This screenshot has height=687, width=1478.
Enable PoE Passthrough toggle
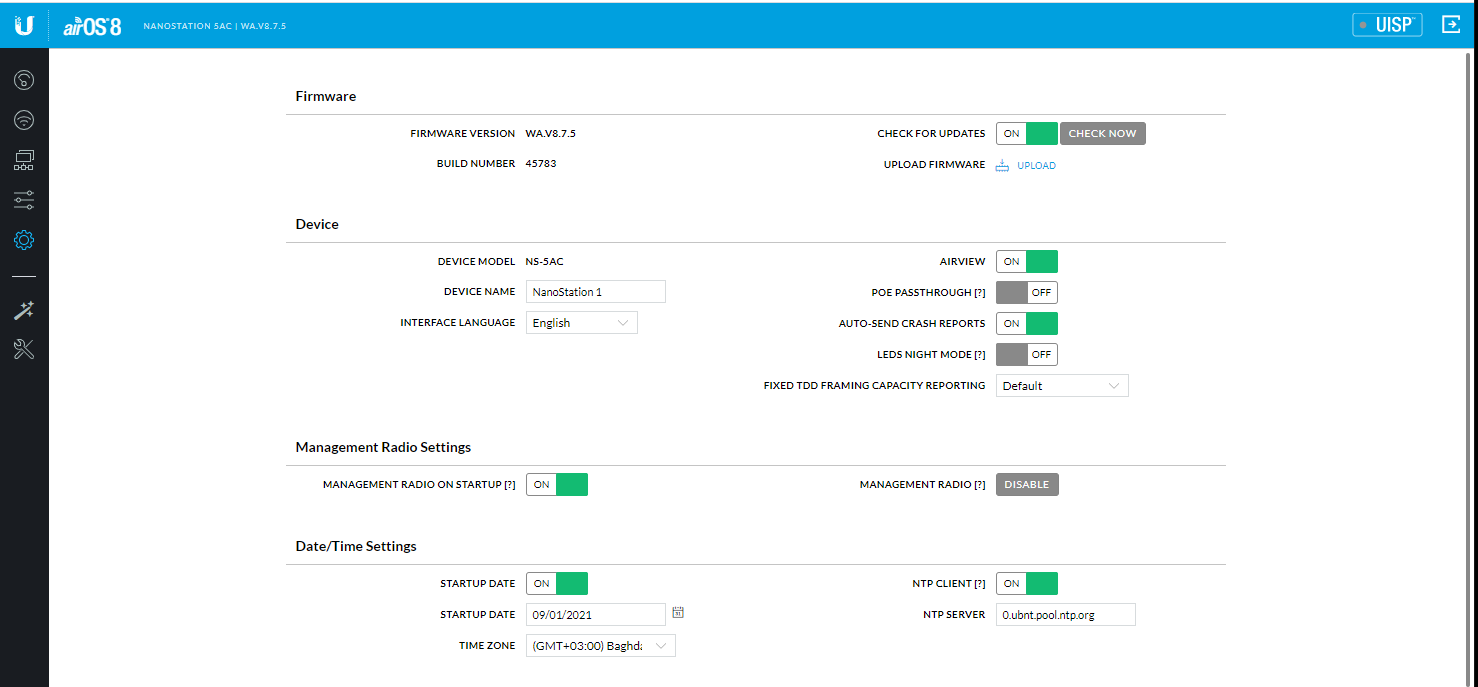tap(1026, 293)
